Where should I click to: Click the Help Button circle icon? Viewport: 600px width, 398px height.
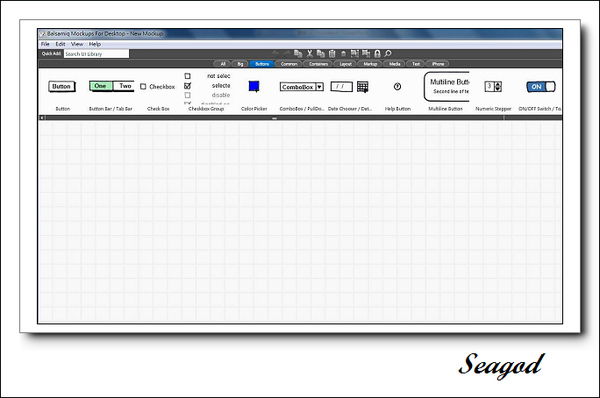(397, 86)
